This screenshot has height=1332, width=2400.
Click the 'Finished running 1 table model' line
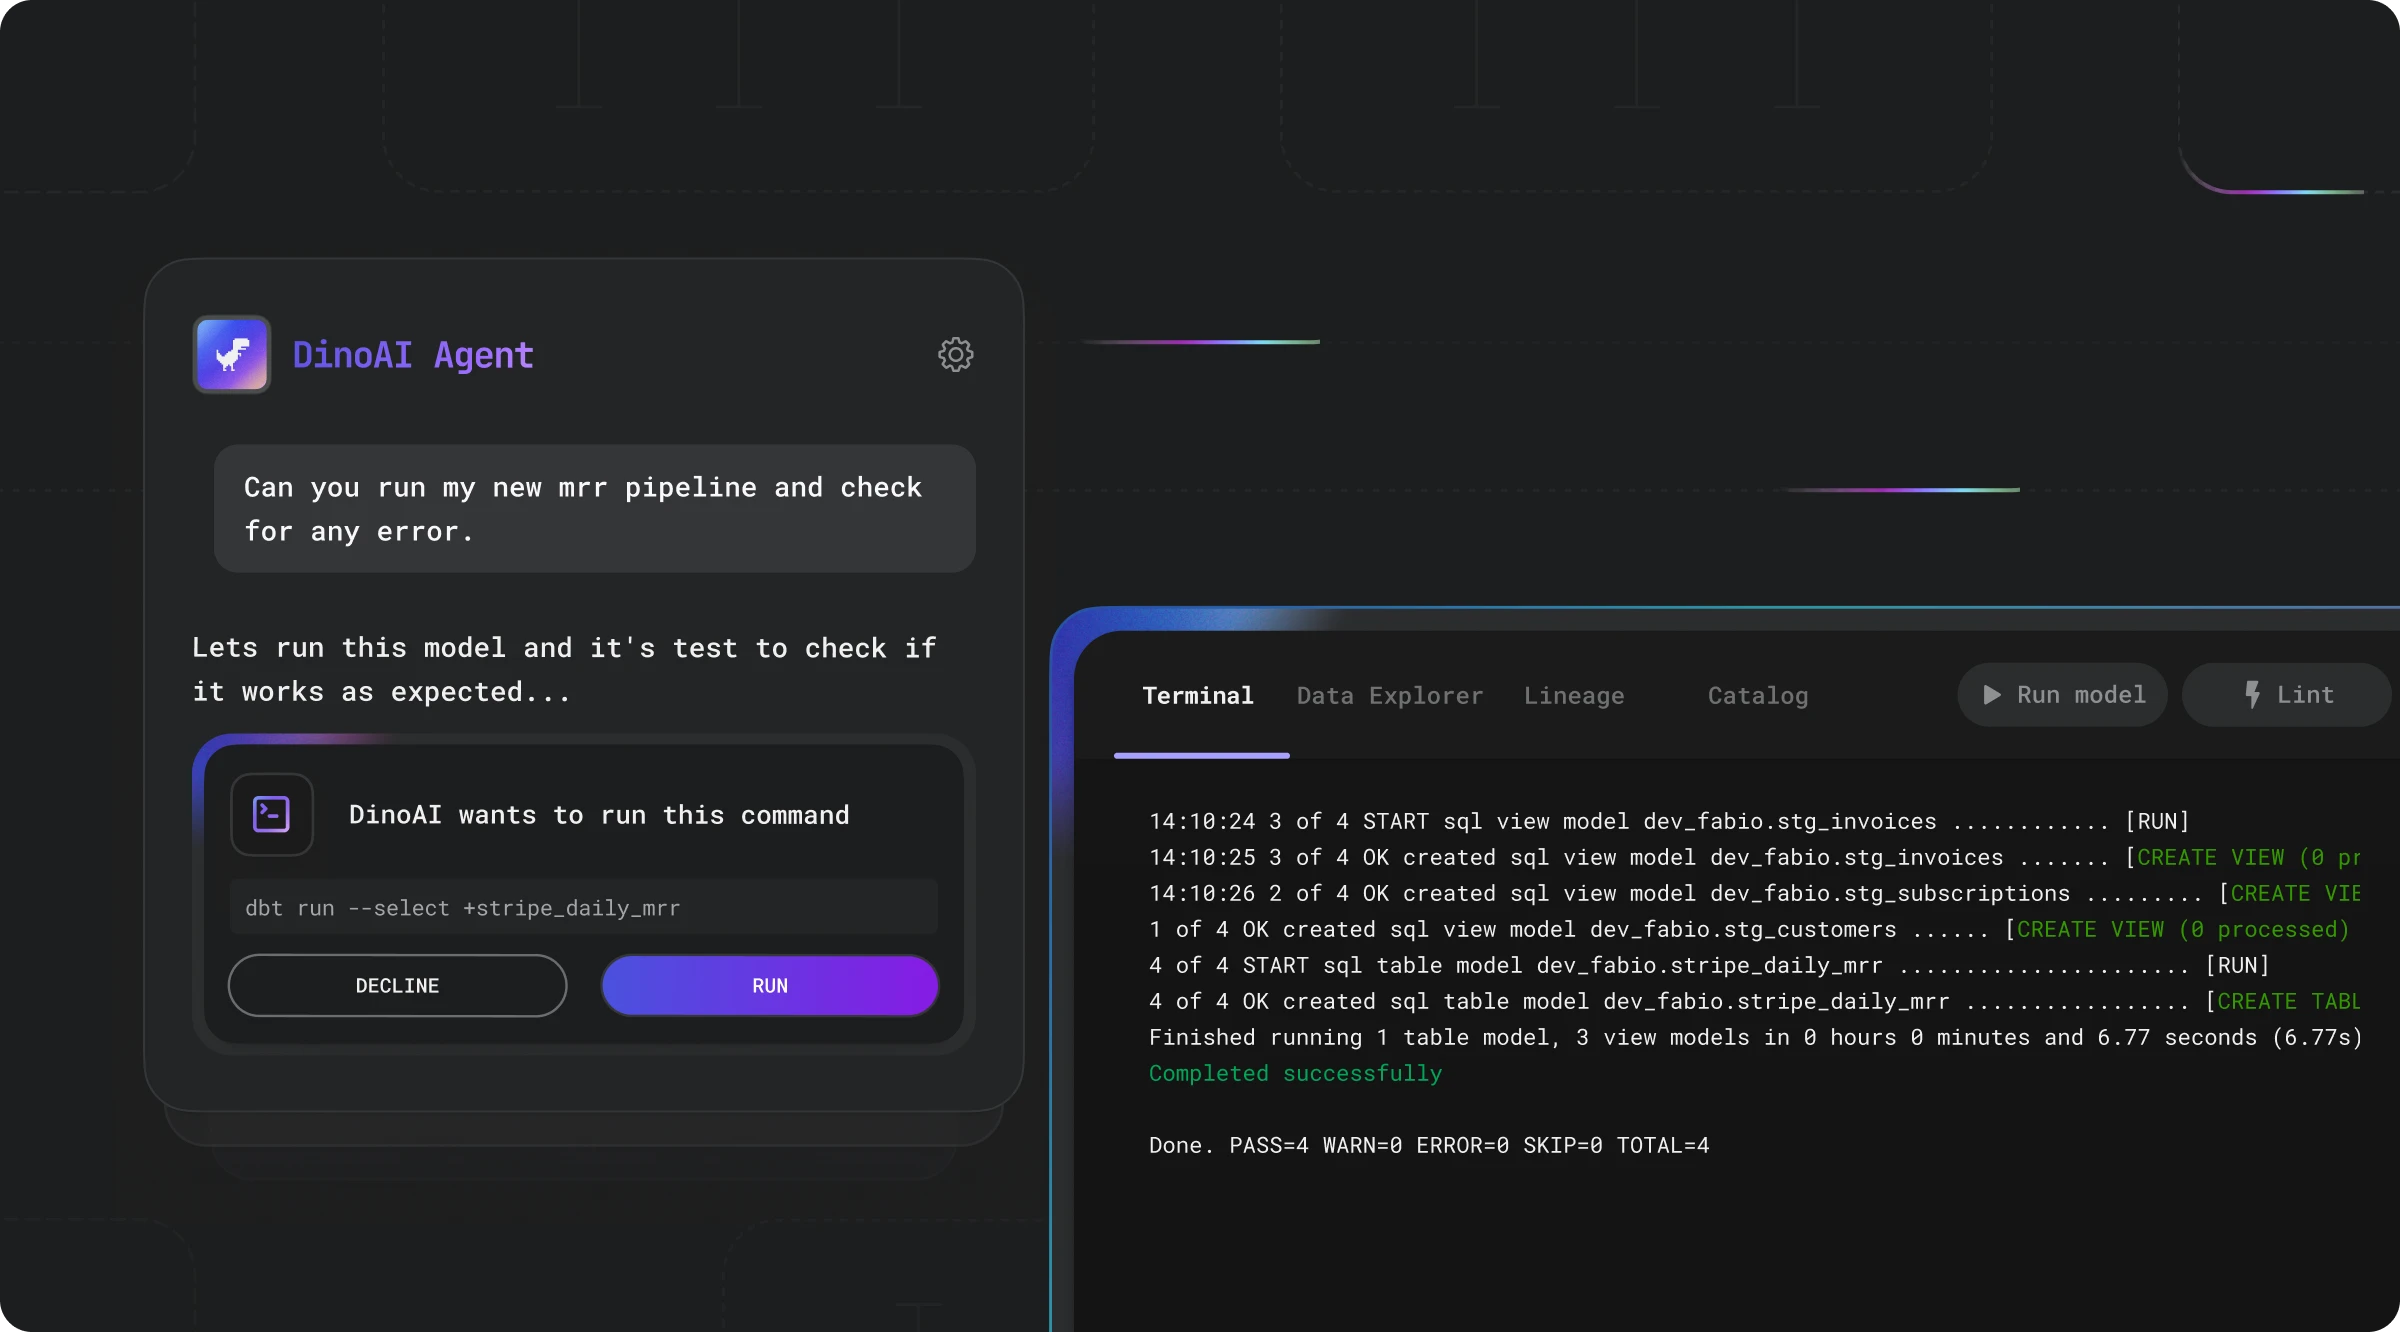(x=1754, y=1037)
